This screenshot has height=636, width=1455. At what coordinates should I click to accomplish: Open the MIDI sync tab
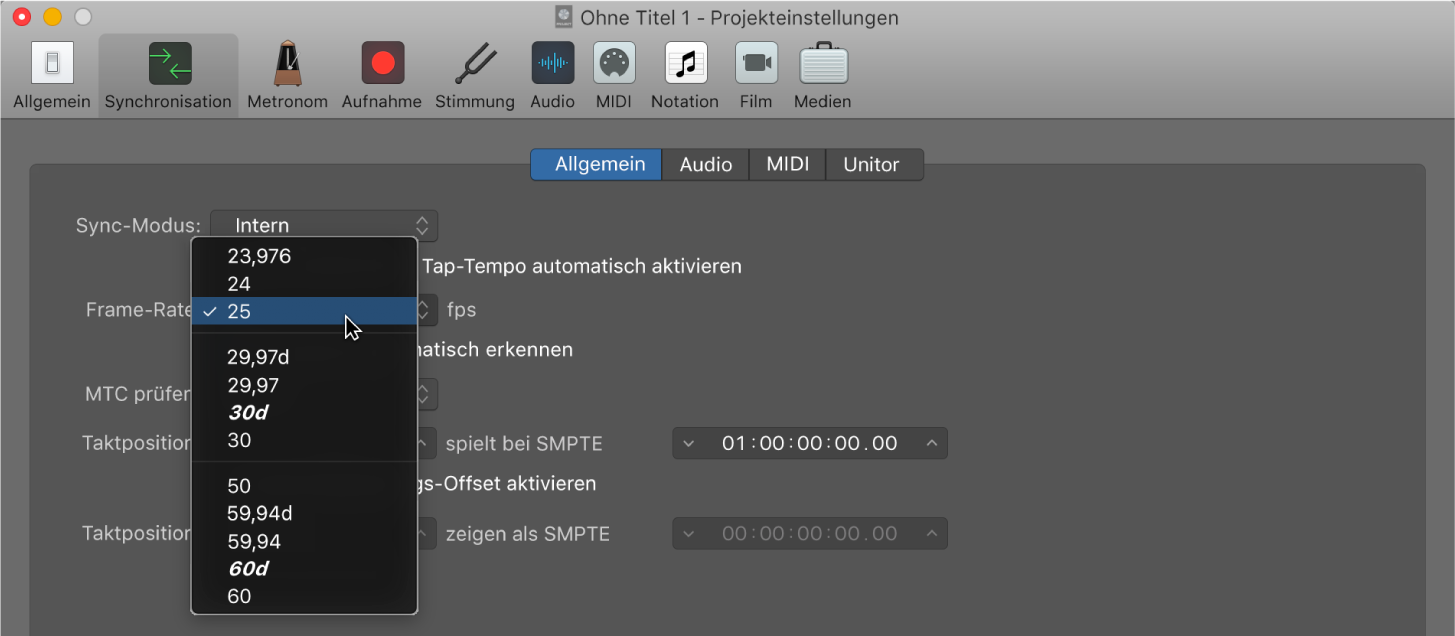[x=787, y=164]
